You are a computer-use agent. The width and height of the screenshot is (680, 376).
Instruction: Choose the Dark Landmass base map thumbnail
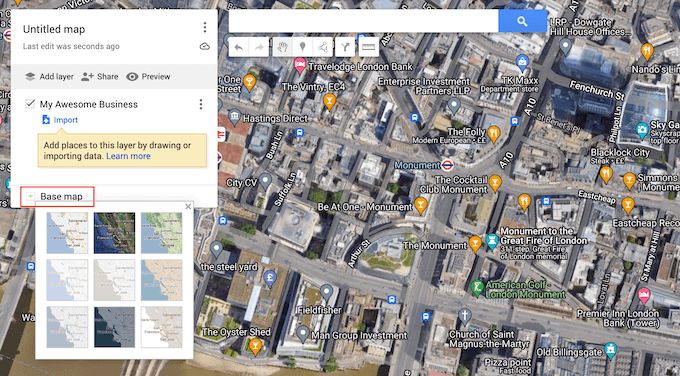114,327
